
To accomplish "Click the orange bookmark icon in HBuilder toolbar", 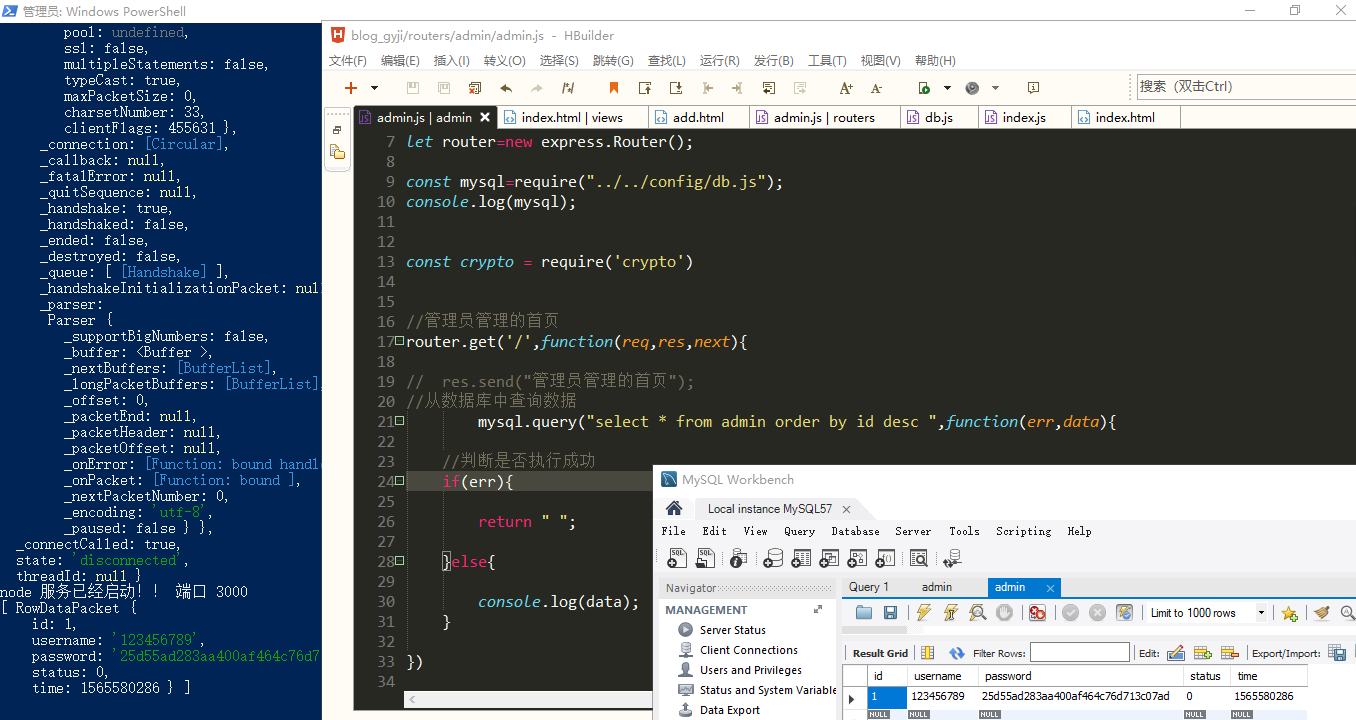I will point(614,88).
